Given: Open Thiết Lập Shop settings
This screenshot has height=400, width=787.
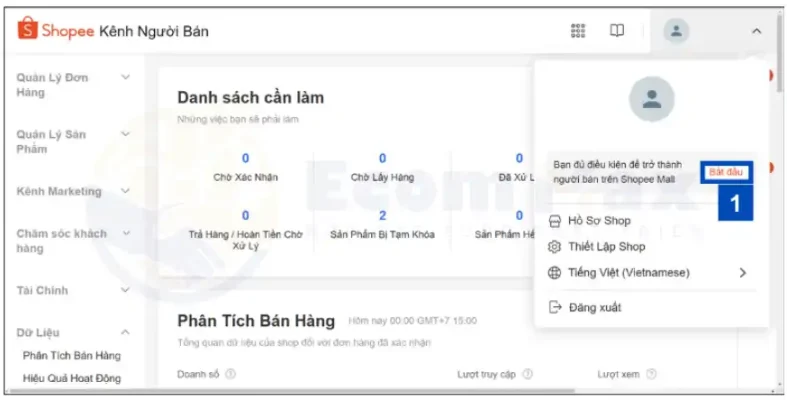Looking at the screenshot, I should pyautogui.click(x=607, y=247).
